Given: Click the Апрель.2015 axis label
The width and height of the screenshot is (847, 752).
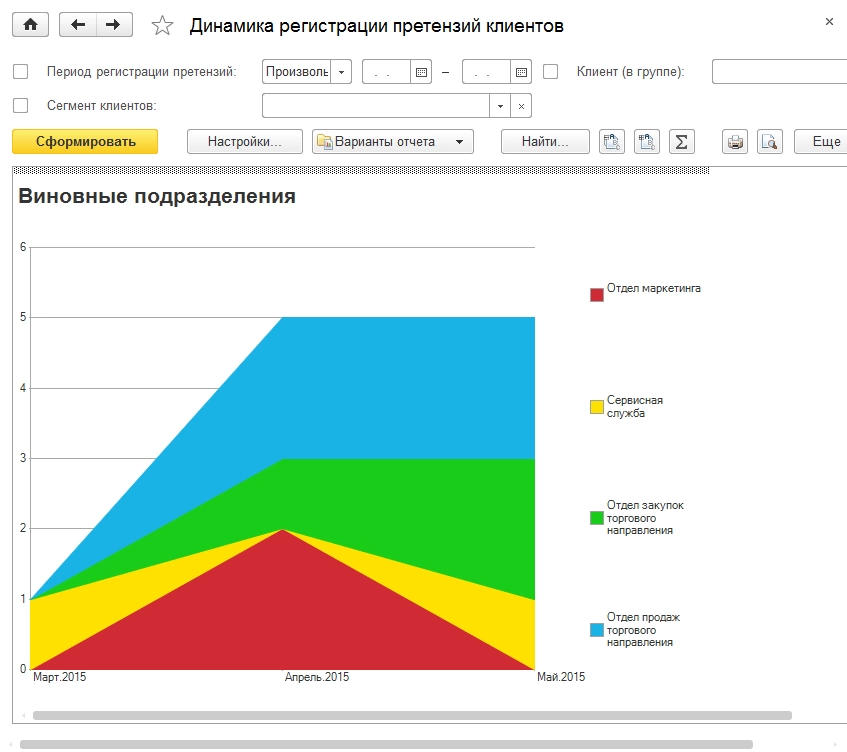Looking at the screenshot, I should pyautogui.click(x=317, y=677).
